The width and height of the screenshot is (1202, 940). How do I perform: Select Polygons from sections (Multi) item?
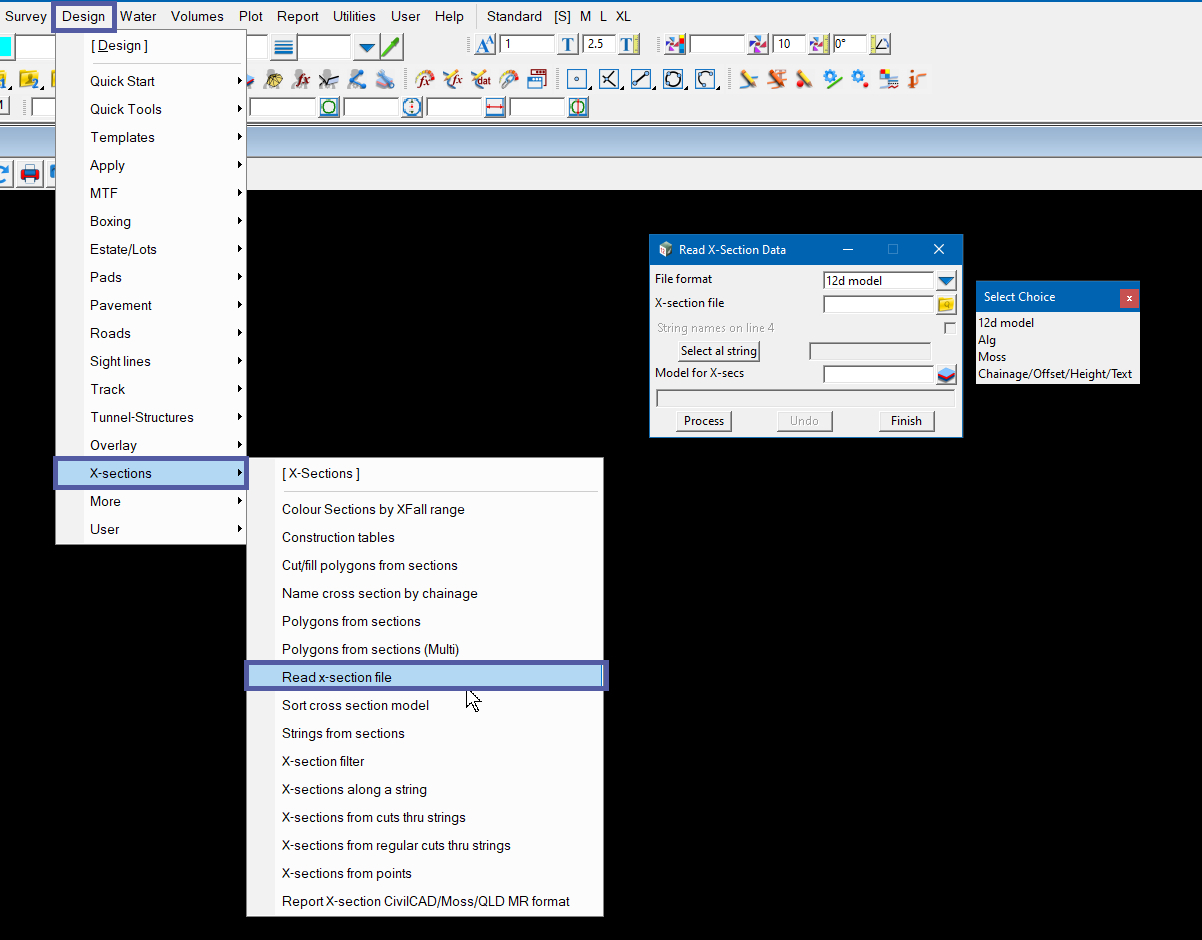coord(426,649)
